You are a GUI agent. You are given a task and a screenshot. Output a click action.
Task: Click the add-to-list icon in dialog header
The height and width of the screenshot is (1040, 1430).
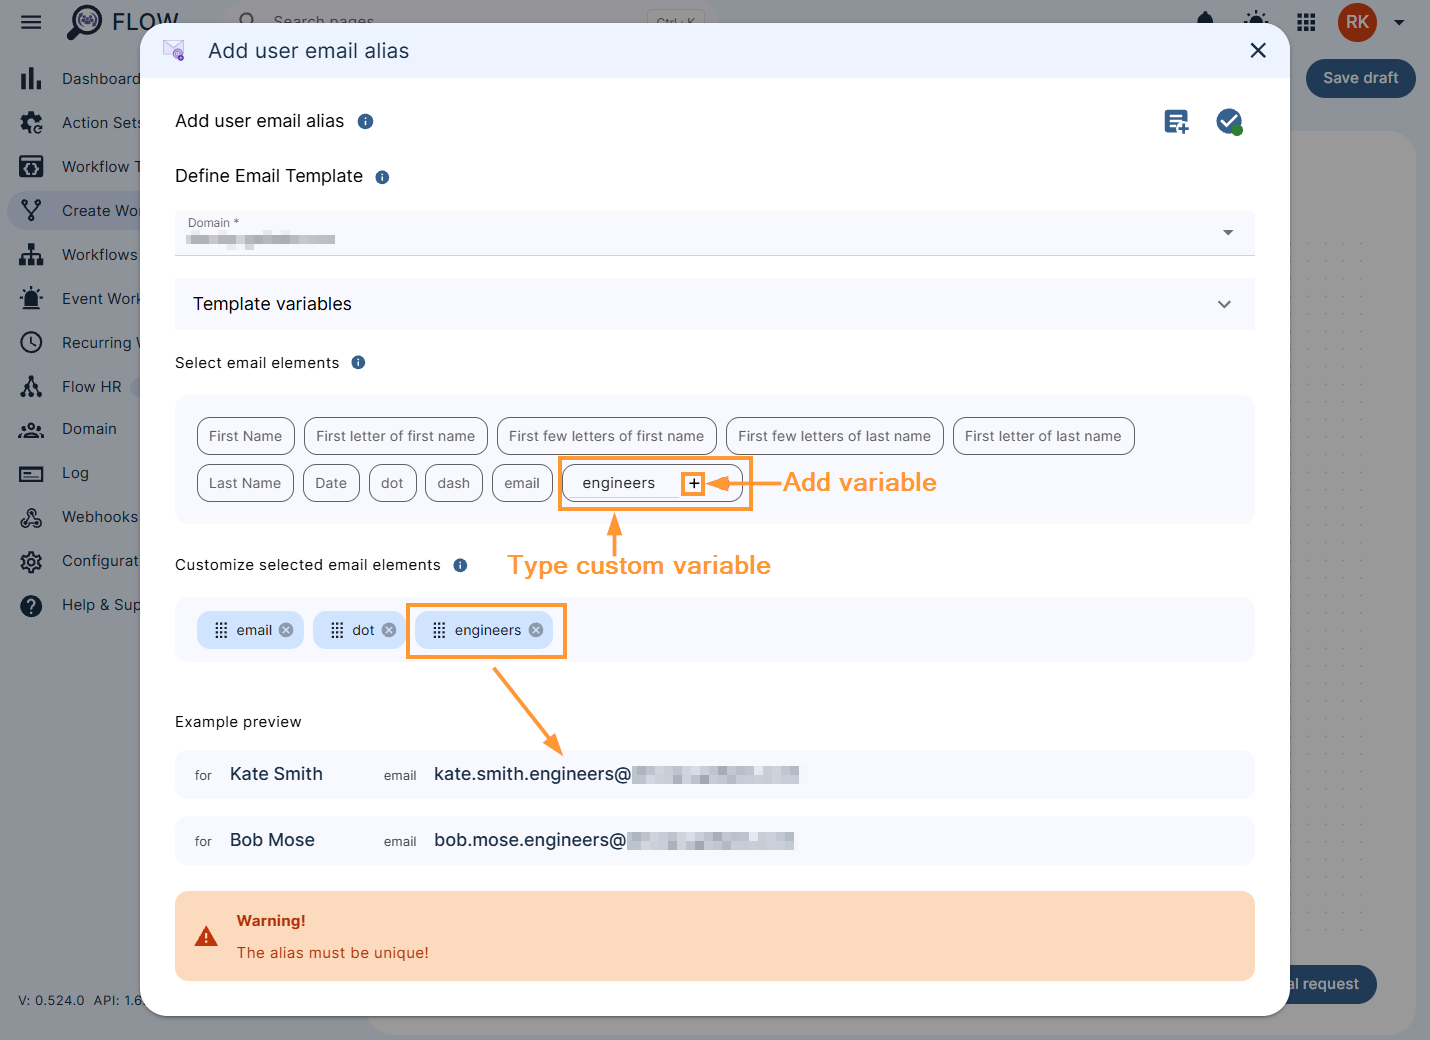pos(1177,122)
